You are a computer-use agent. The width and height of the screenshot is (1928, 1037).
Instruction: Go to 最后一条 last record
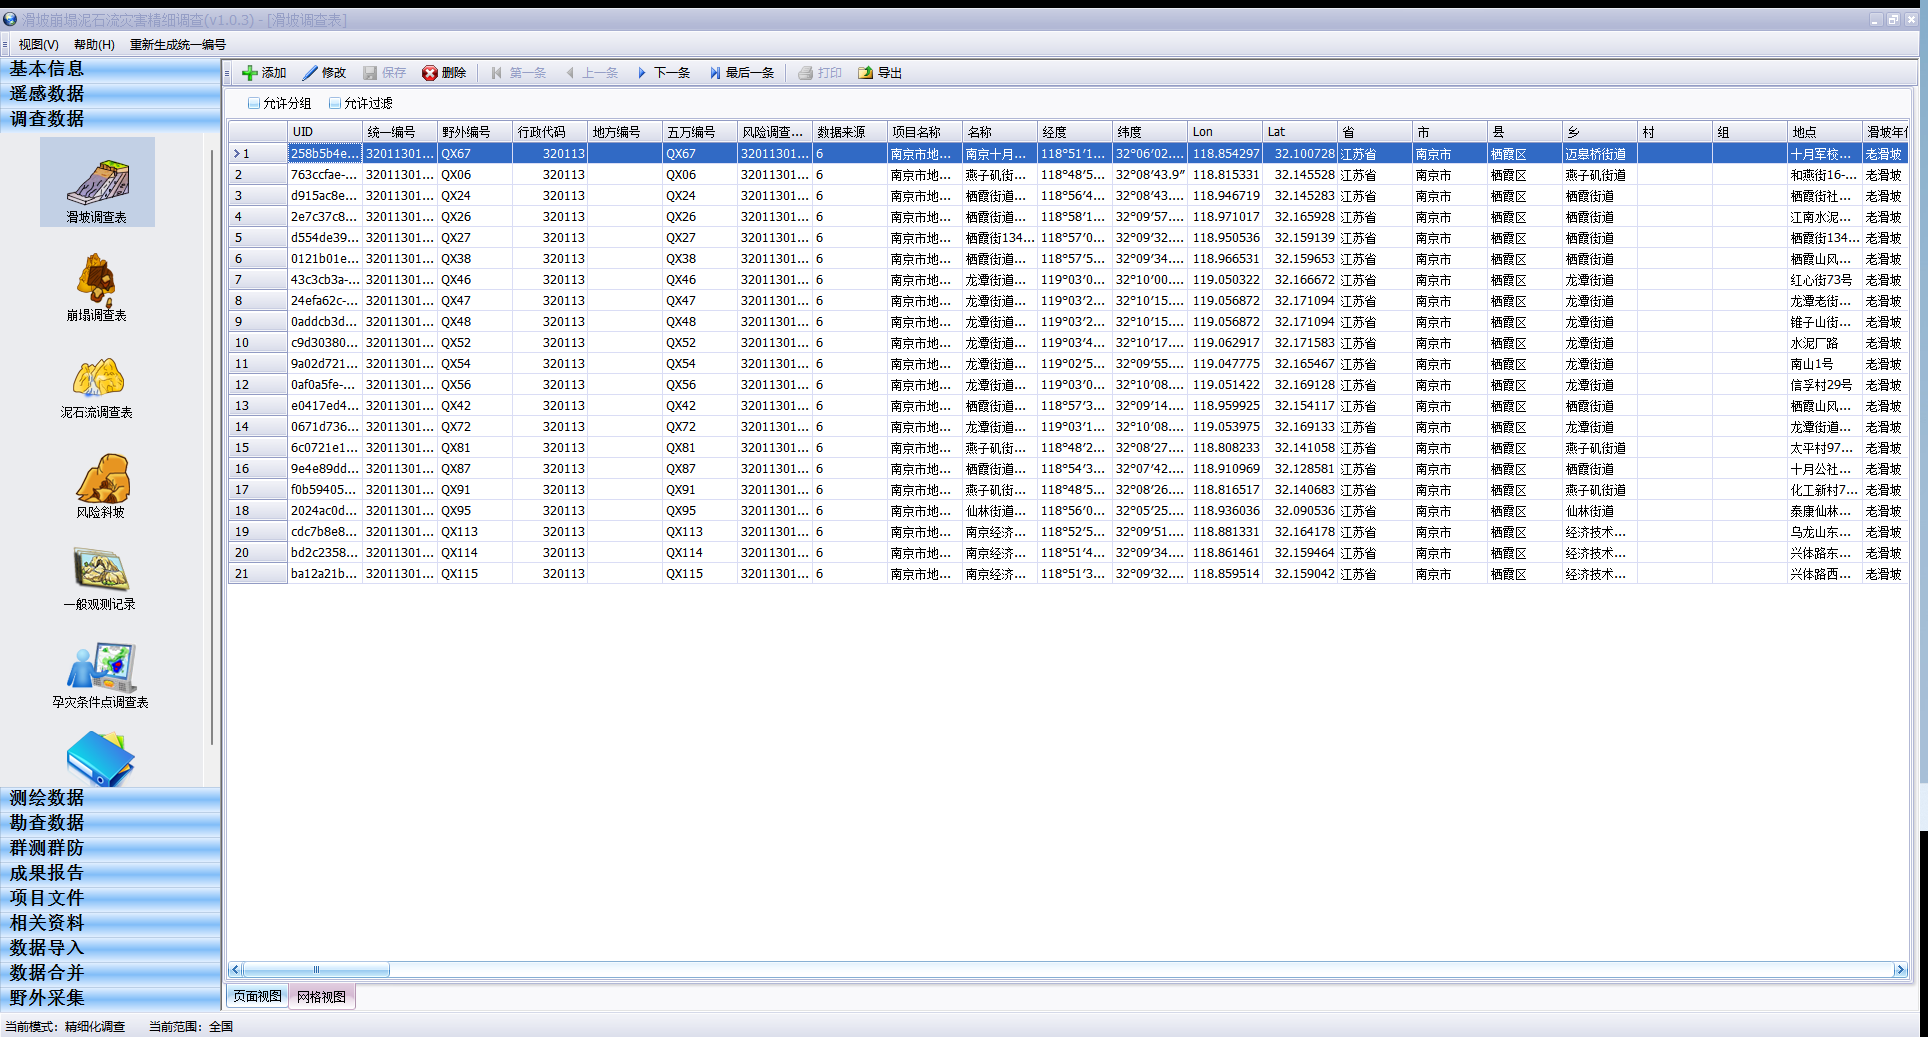(742, 73)
